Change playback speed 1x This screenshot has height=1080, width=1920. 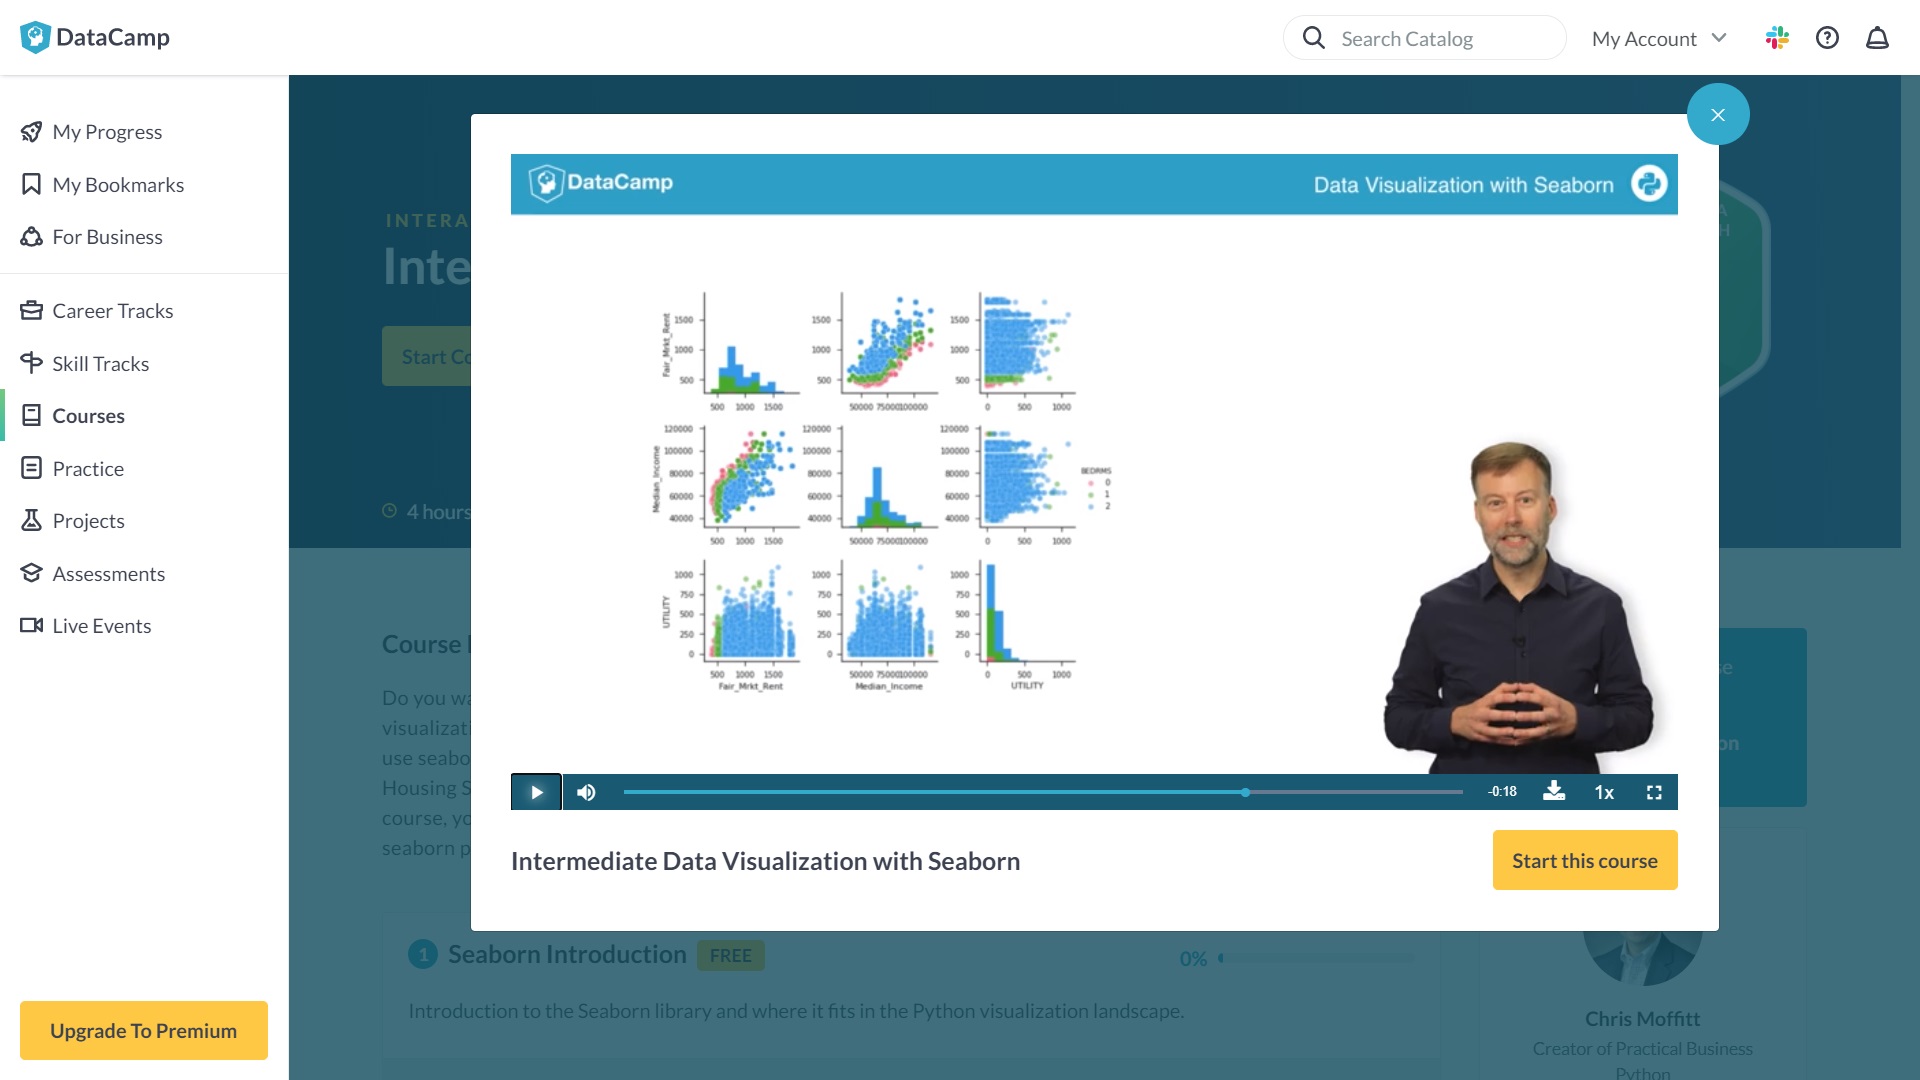[1604, 792]
